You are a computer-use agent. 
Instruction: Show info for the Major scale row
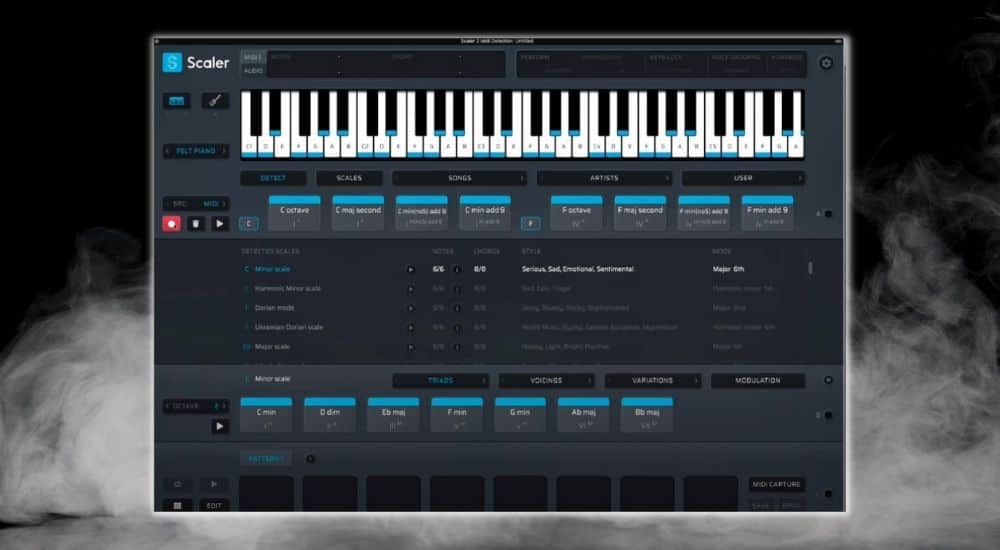pyautogui.click(x=457, y=347)
